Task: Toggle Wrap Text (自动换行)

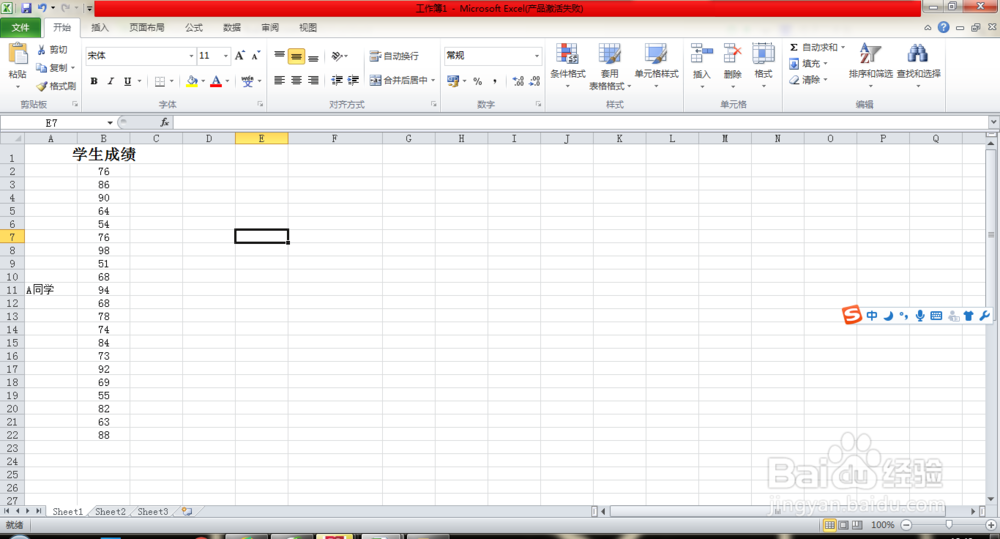Action: (394, 56)
